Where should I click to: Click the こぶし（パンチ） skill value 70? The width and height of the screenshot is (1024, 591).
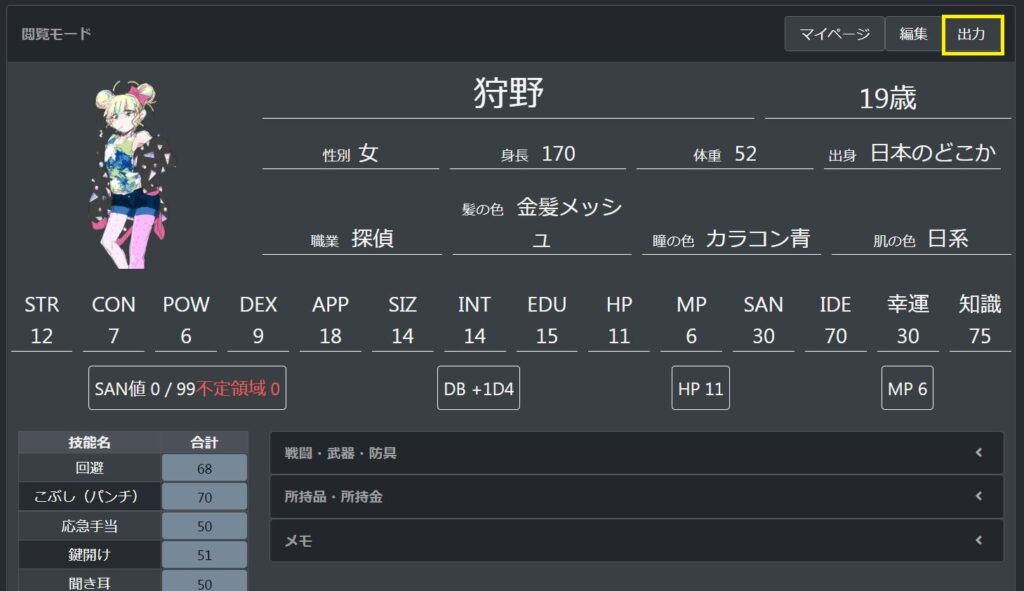click(204, 497)
